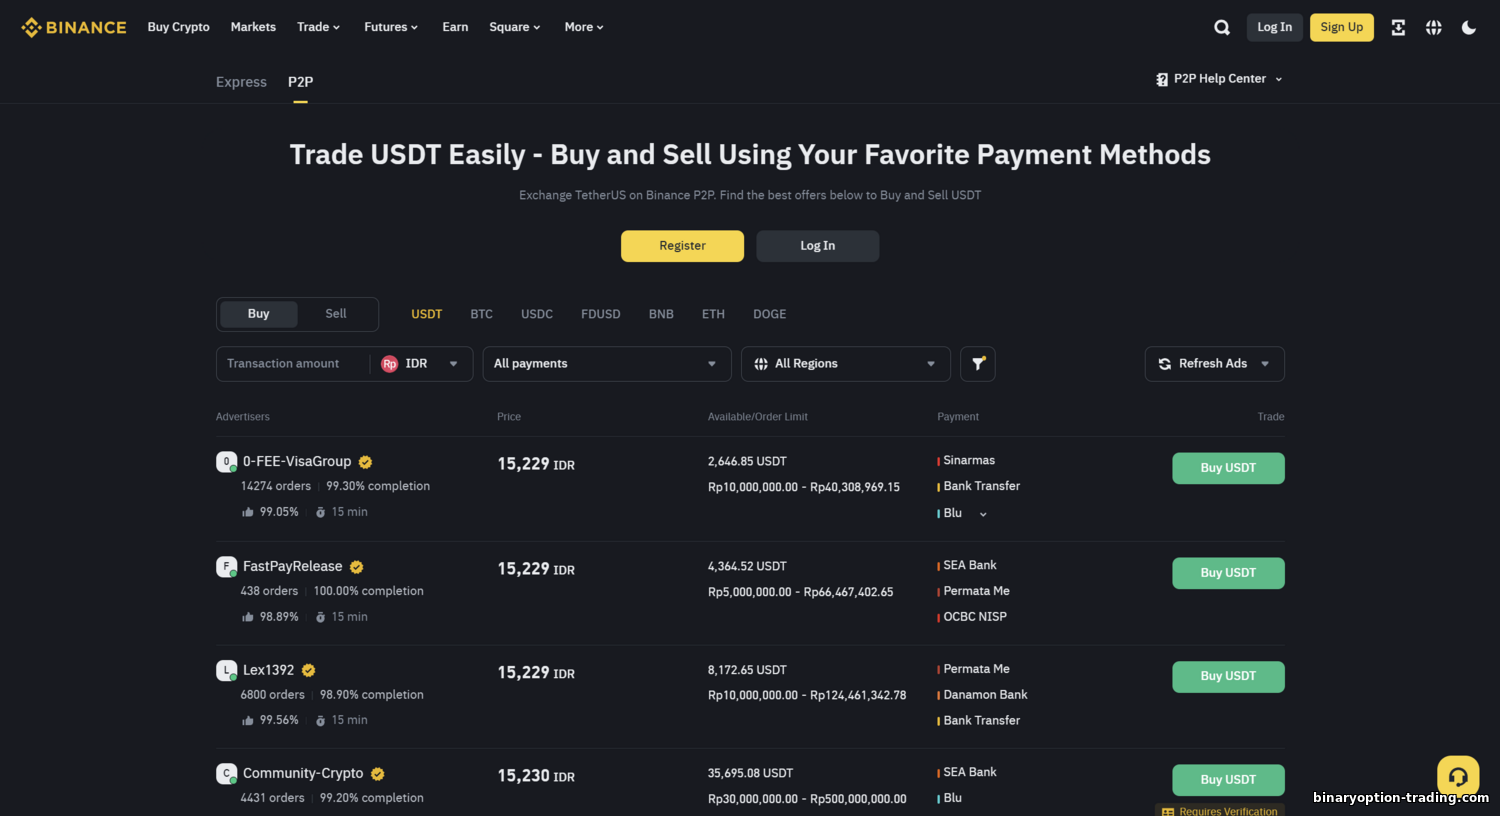This screenshot has width=1500, height=816.
Task: Open Community-Crypto advertiser profile link
Action: click(303, 774)
